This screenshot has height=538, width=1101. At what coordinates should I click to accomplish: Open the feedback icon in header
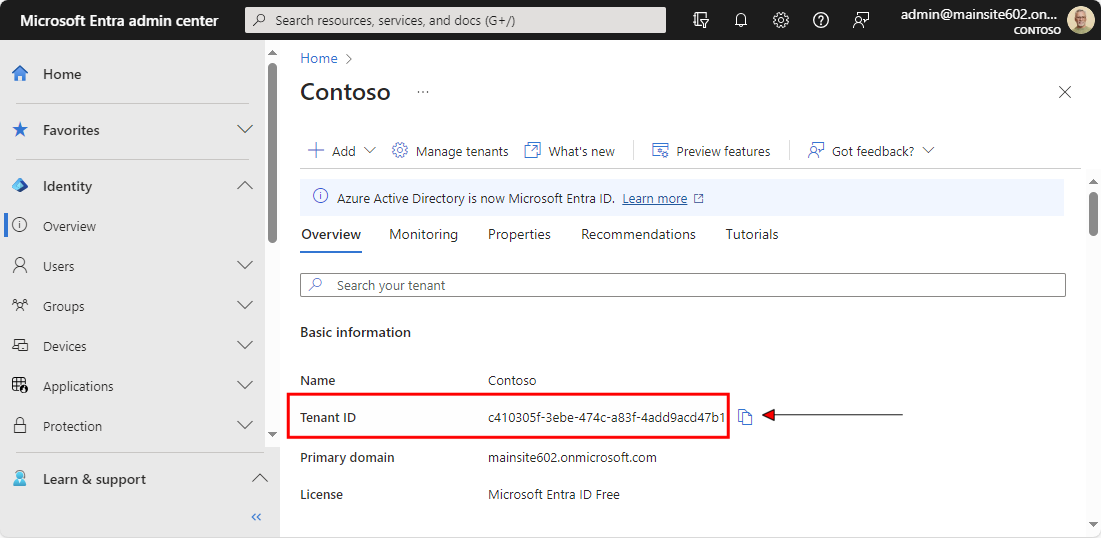[861, 20]
